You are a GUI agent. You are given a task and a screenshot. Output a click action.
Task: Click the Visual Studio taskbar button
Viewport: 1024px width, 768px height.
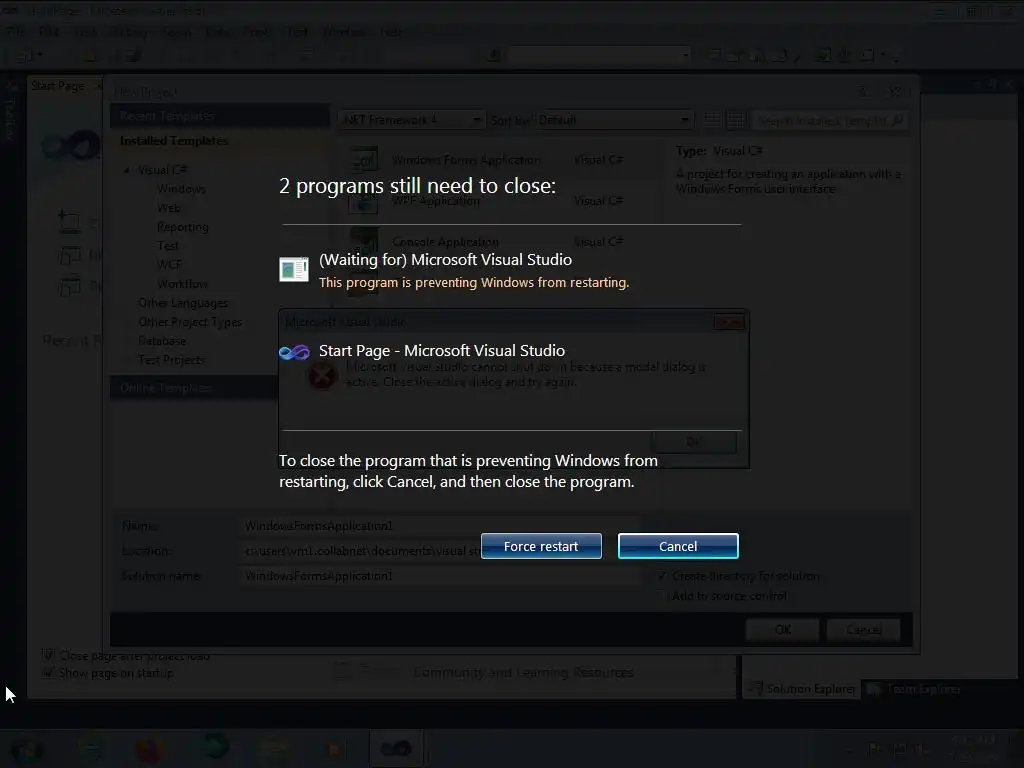tap(396, 748)
